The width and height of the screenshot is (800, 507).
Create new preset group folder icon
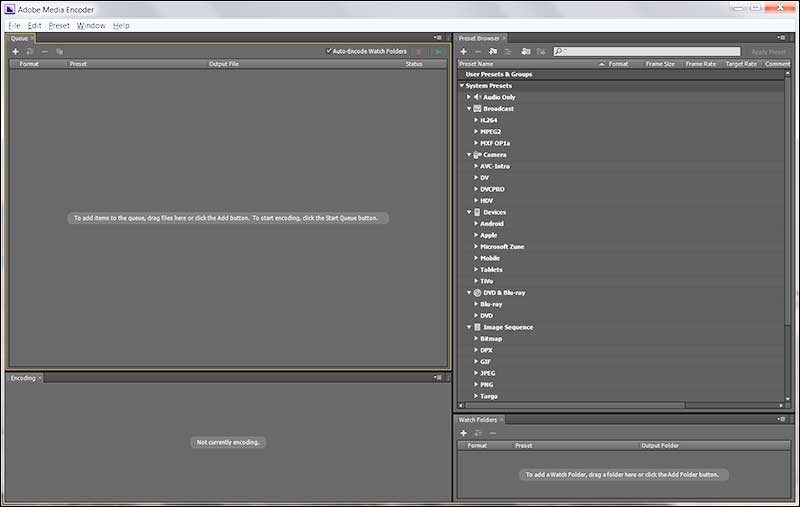pos(493,52)
